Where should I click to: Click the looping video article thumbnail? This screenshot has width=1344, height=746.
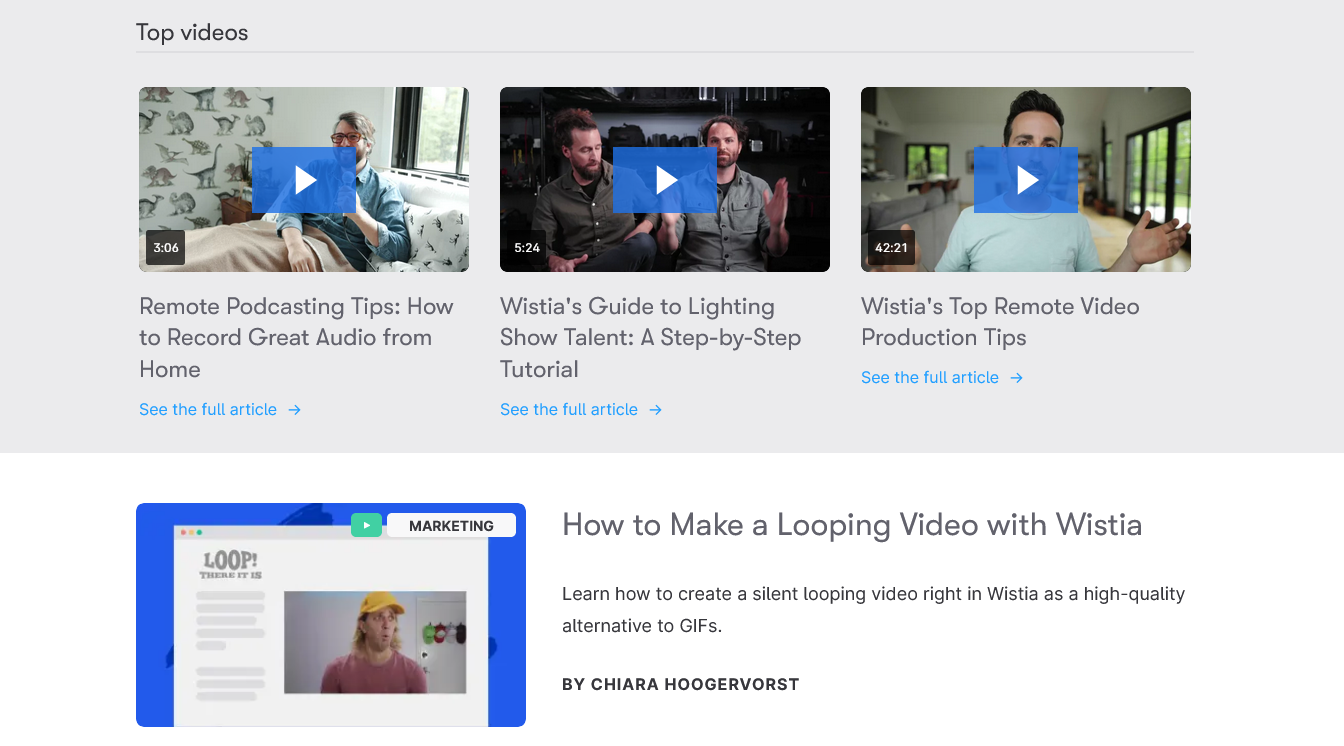(331, 615)
